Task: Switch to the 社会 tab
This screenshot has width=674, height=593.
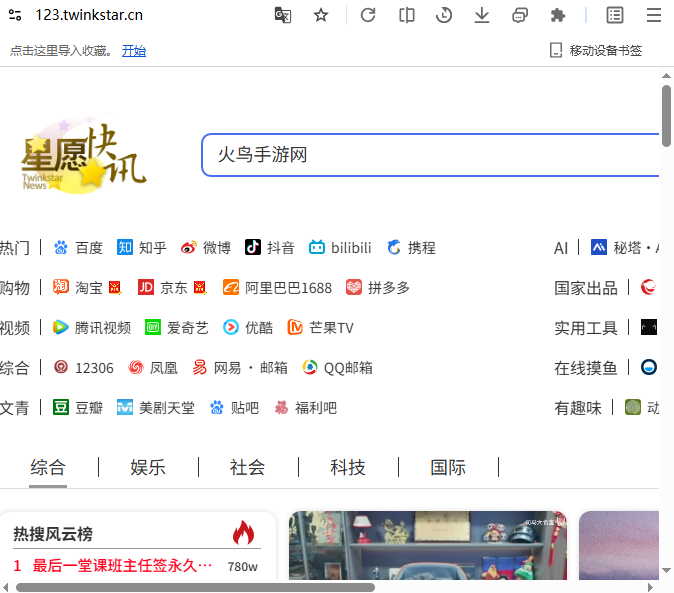Action: point(248,468)
